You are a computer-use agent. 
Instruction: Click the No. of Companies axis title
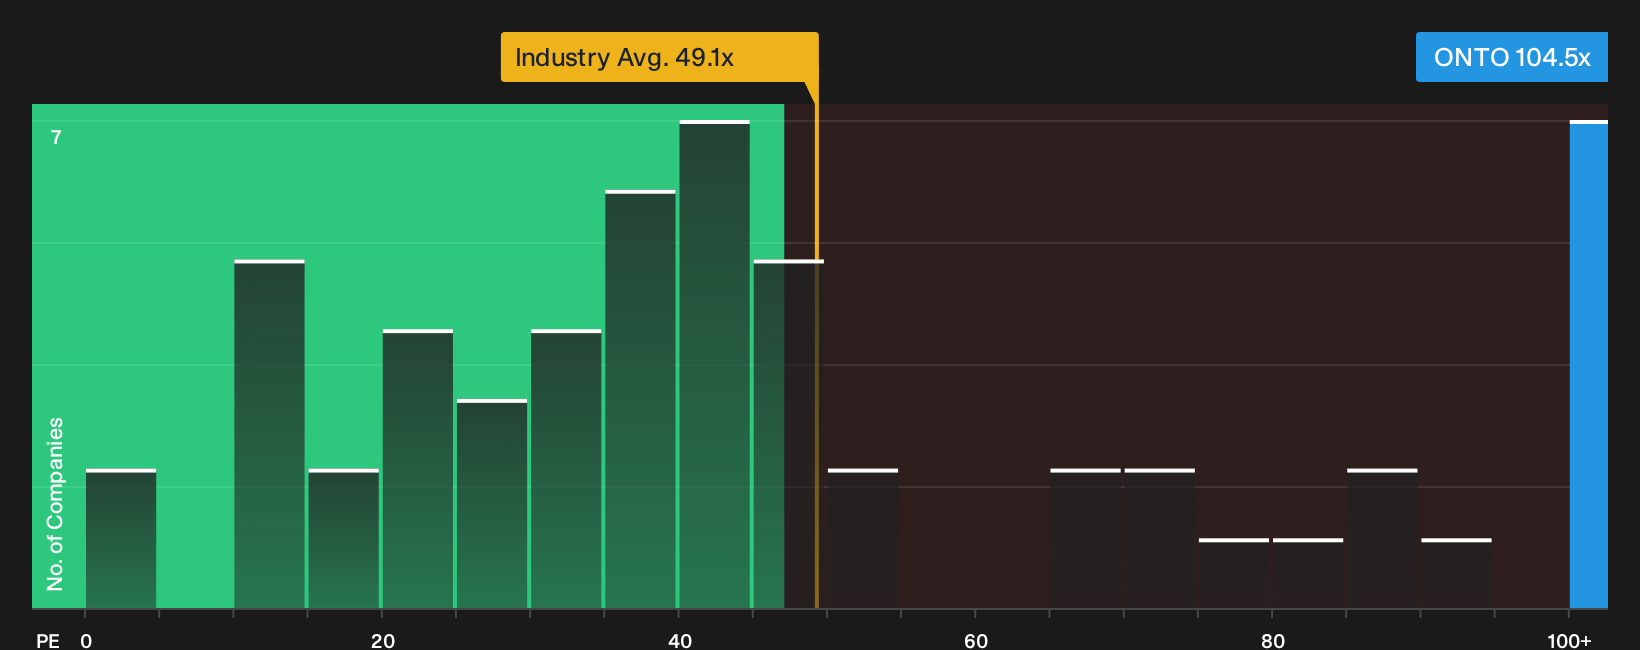55,504
